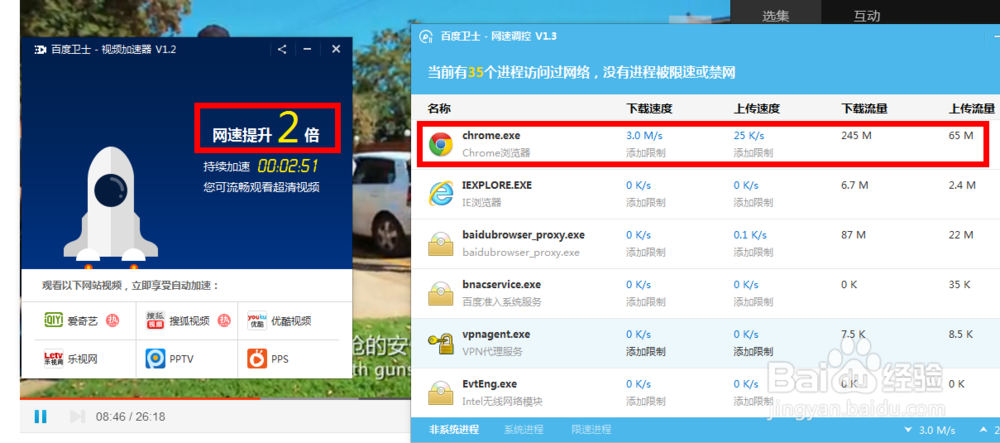The height and width of the screenshot is (443, 1000).
Task: Open the Youku video site
Action: (279, 321)
